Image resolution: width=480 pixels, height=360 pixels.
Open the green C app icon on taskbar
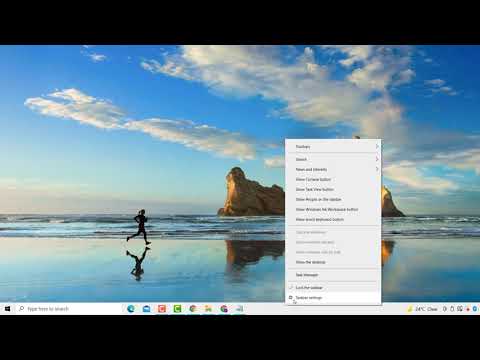[177, 309]
